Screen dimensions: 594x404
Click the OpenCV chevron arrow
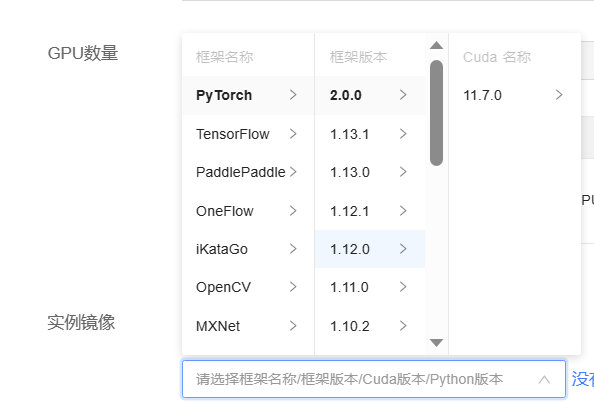[293, 287]
